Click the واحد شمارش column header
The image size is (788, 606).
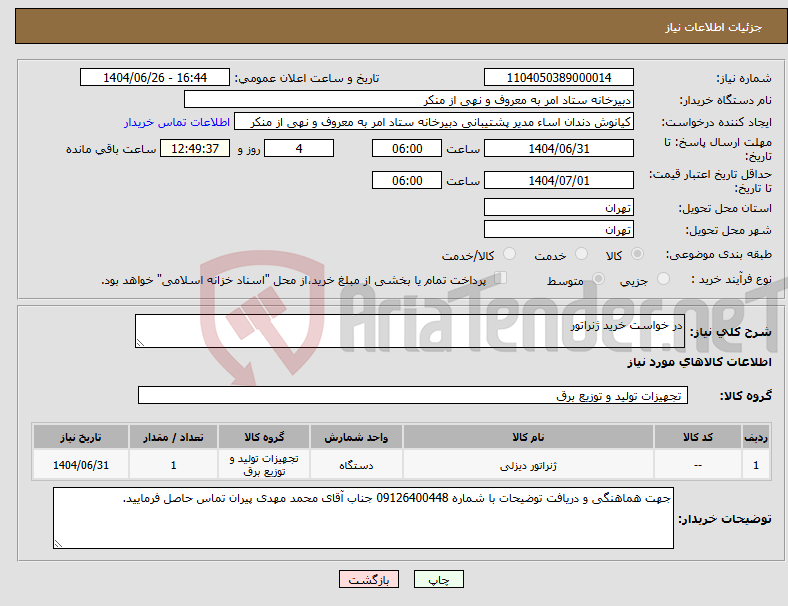356,437
